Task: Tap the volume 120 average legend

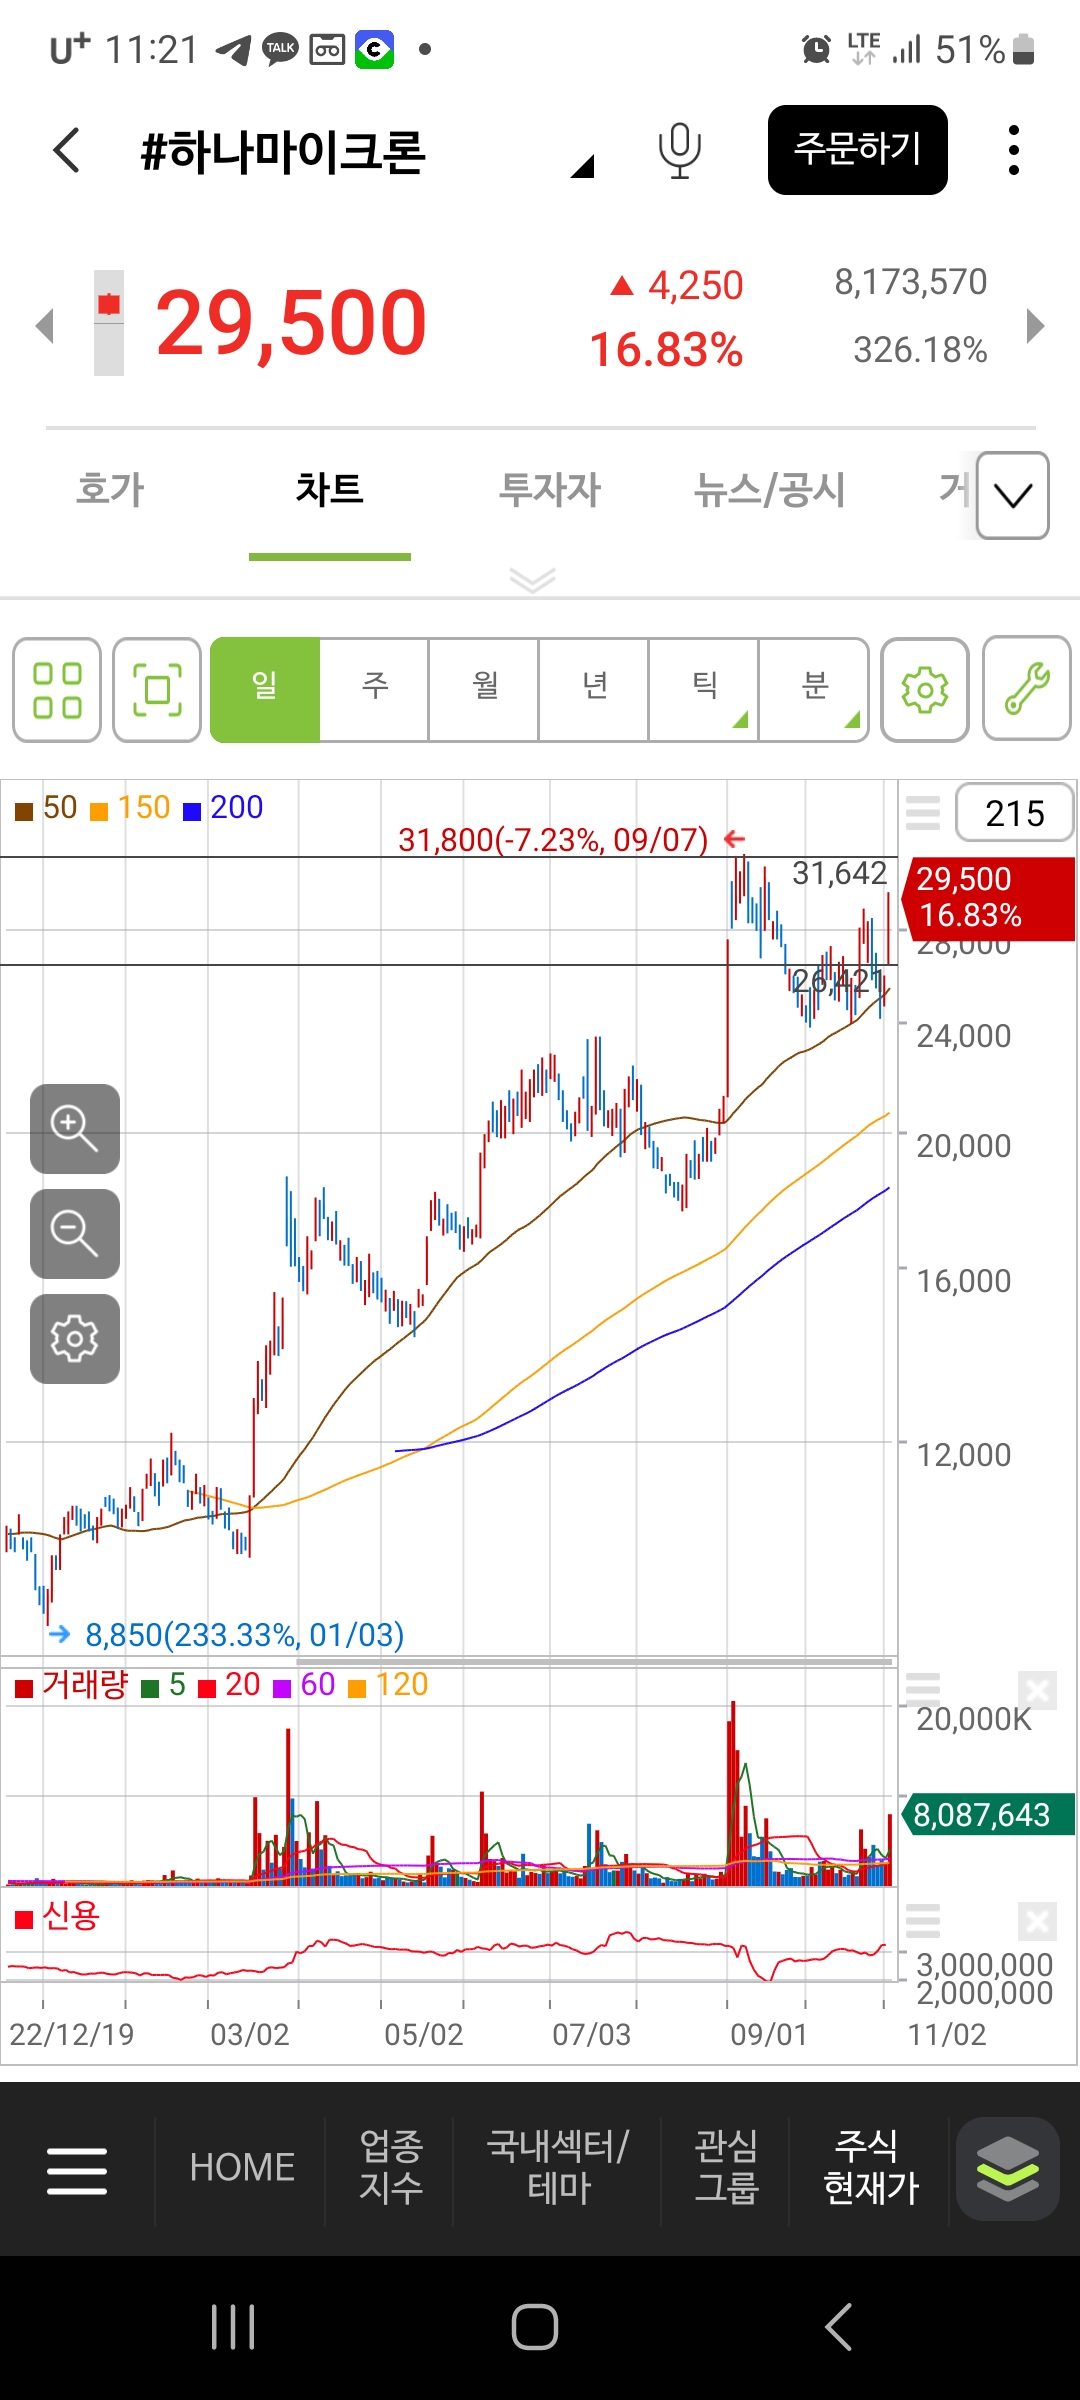Action: tap(388, 1685)
